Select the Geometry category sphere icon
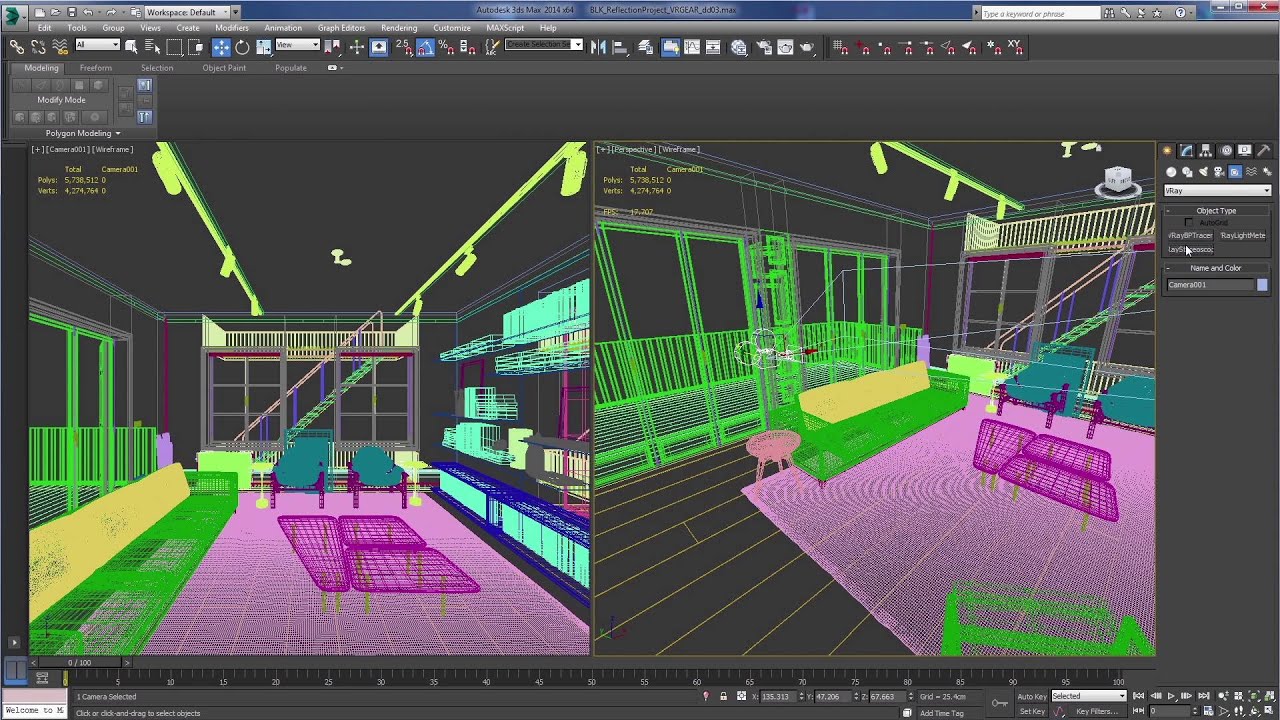 point(1172,172)
